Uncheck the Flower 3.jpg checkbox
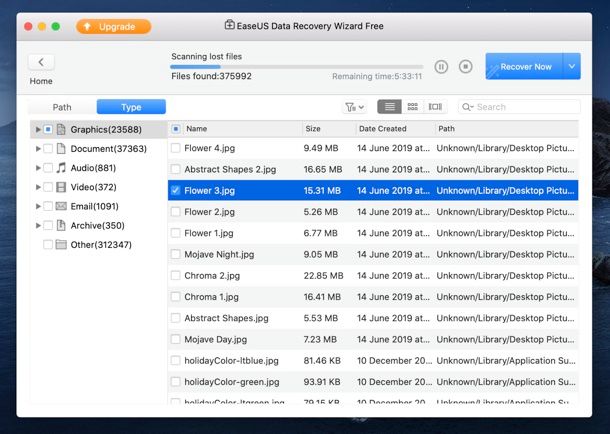This screenshot has height=434, width=610. click(x=176, y=190)
